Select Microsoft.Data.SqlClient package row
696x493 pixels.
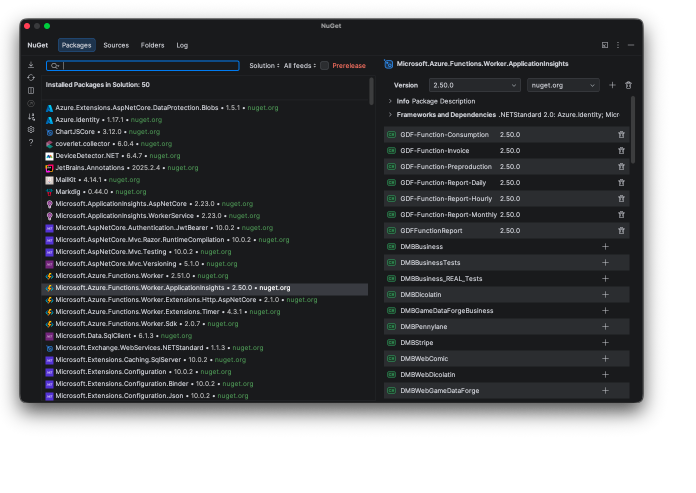(205, 335)
